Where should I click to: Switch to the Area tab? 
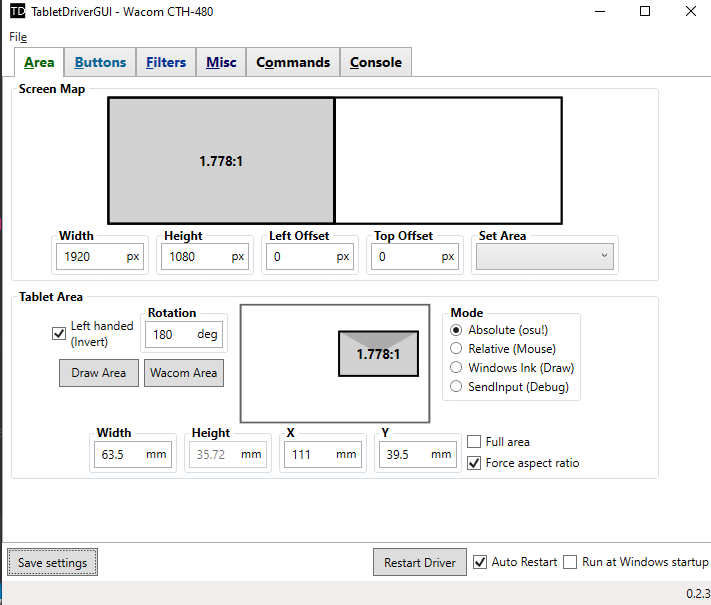39,62
